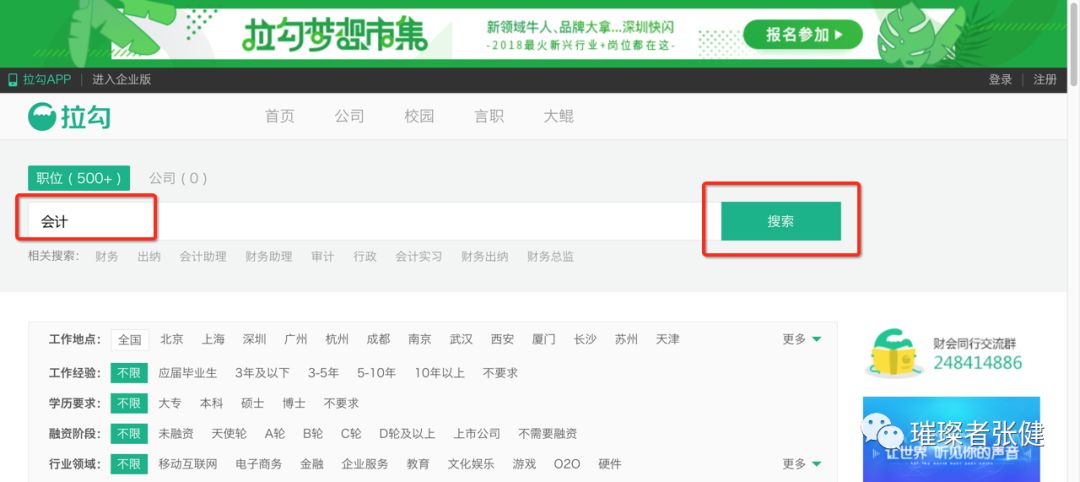Select 不限 for 融资阶段

[129, 434]
